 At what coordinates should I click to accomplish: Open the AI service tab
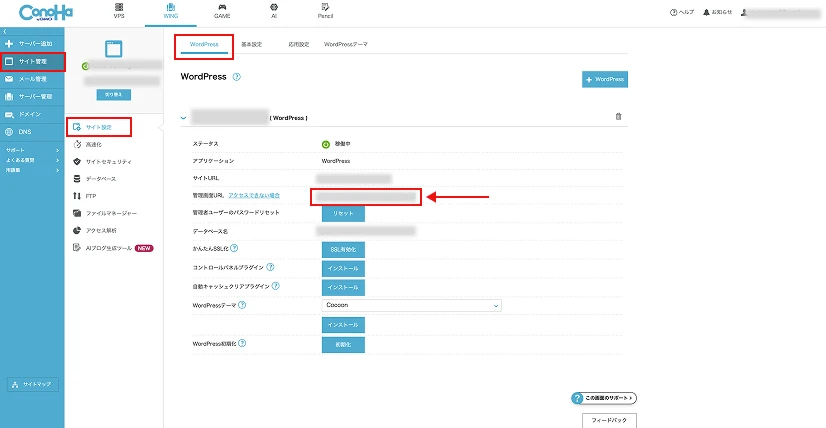pos(274,11)
